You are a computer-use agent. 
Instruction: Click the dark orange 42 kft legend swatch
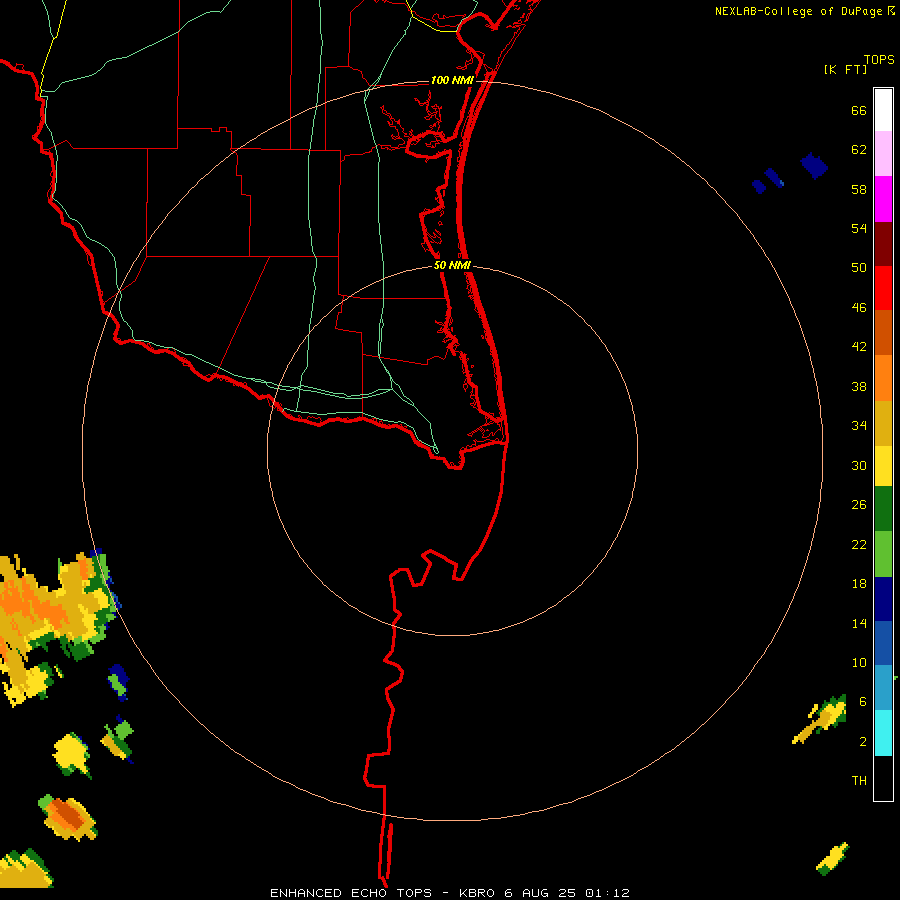(x=883, y=332)
